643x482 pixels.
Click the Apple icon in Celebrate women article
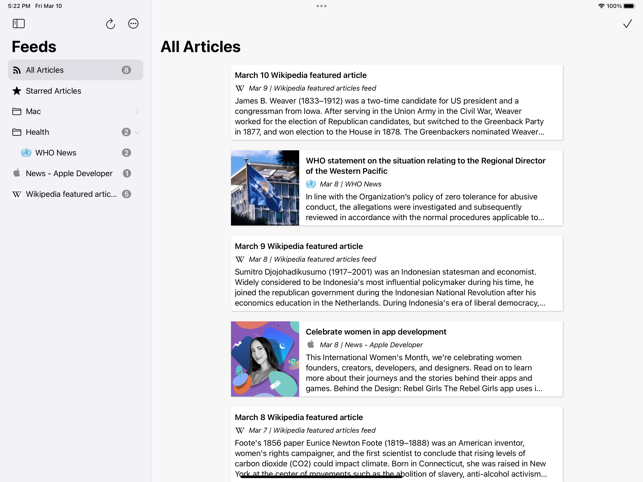[311, 344]
